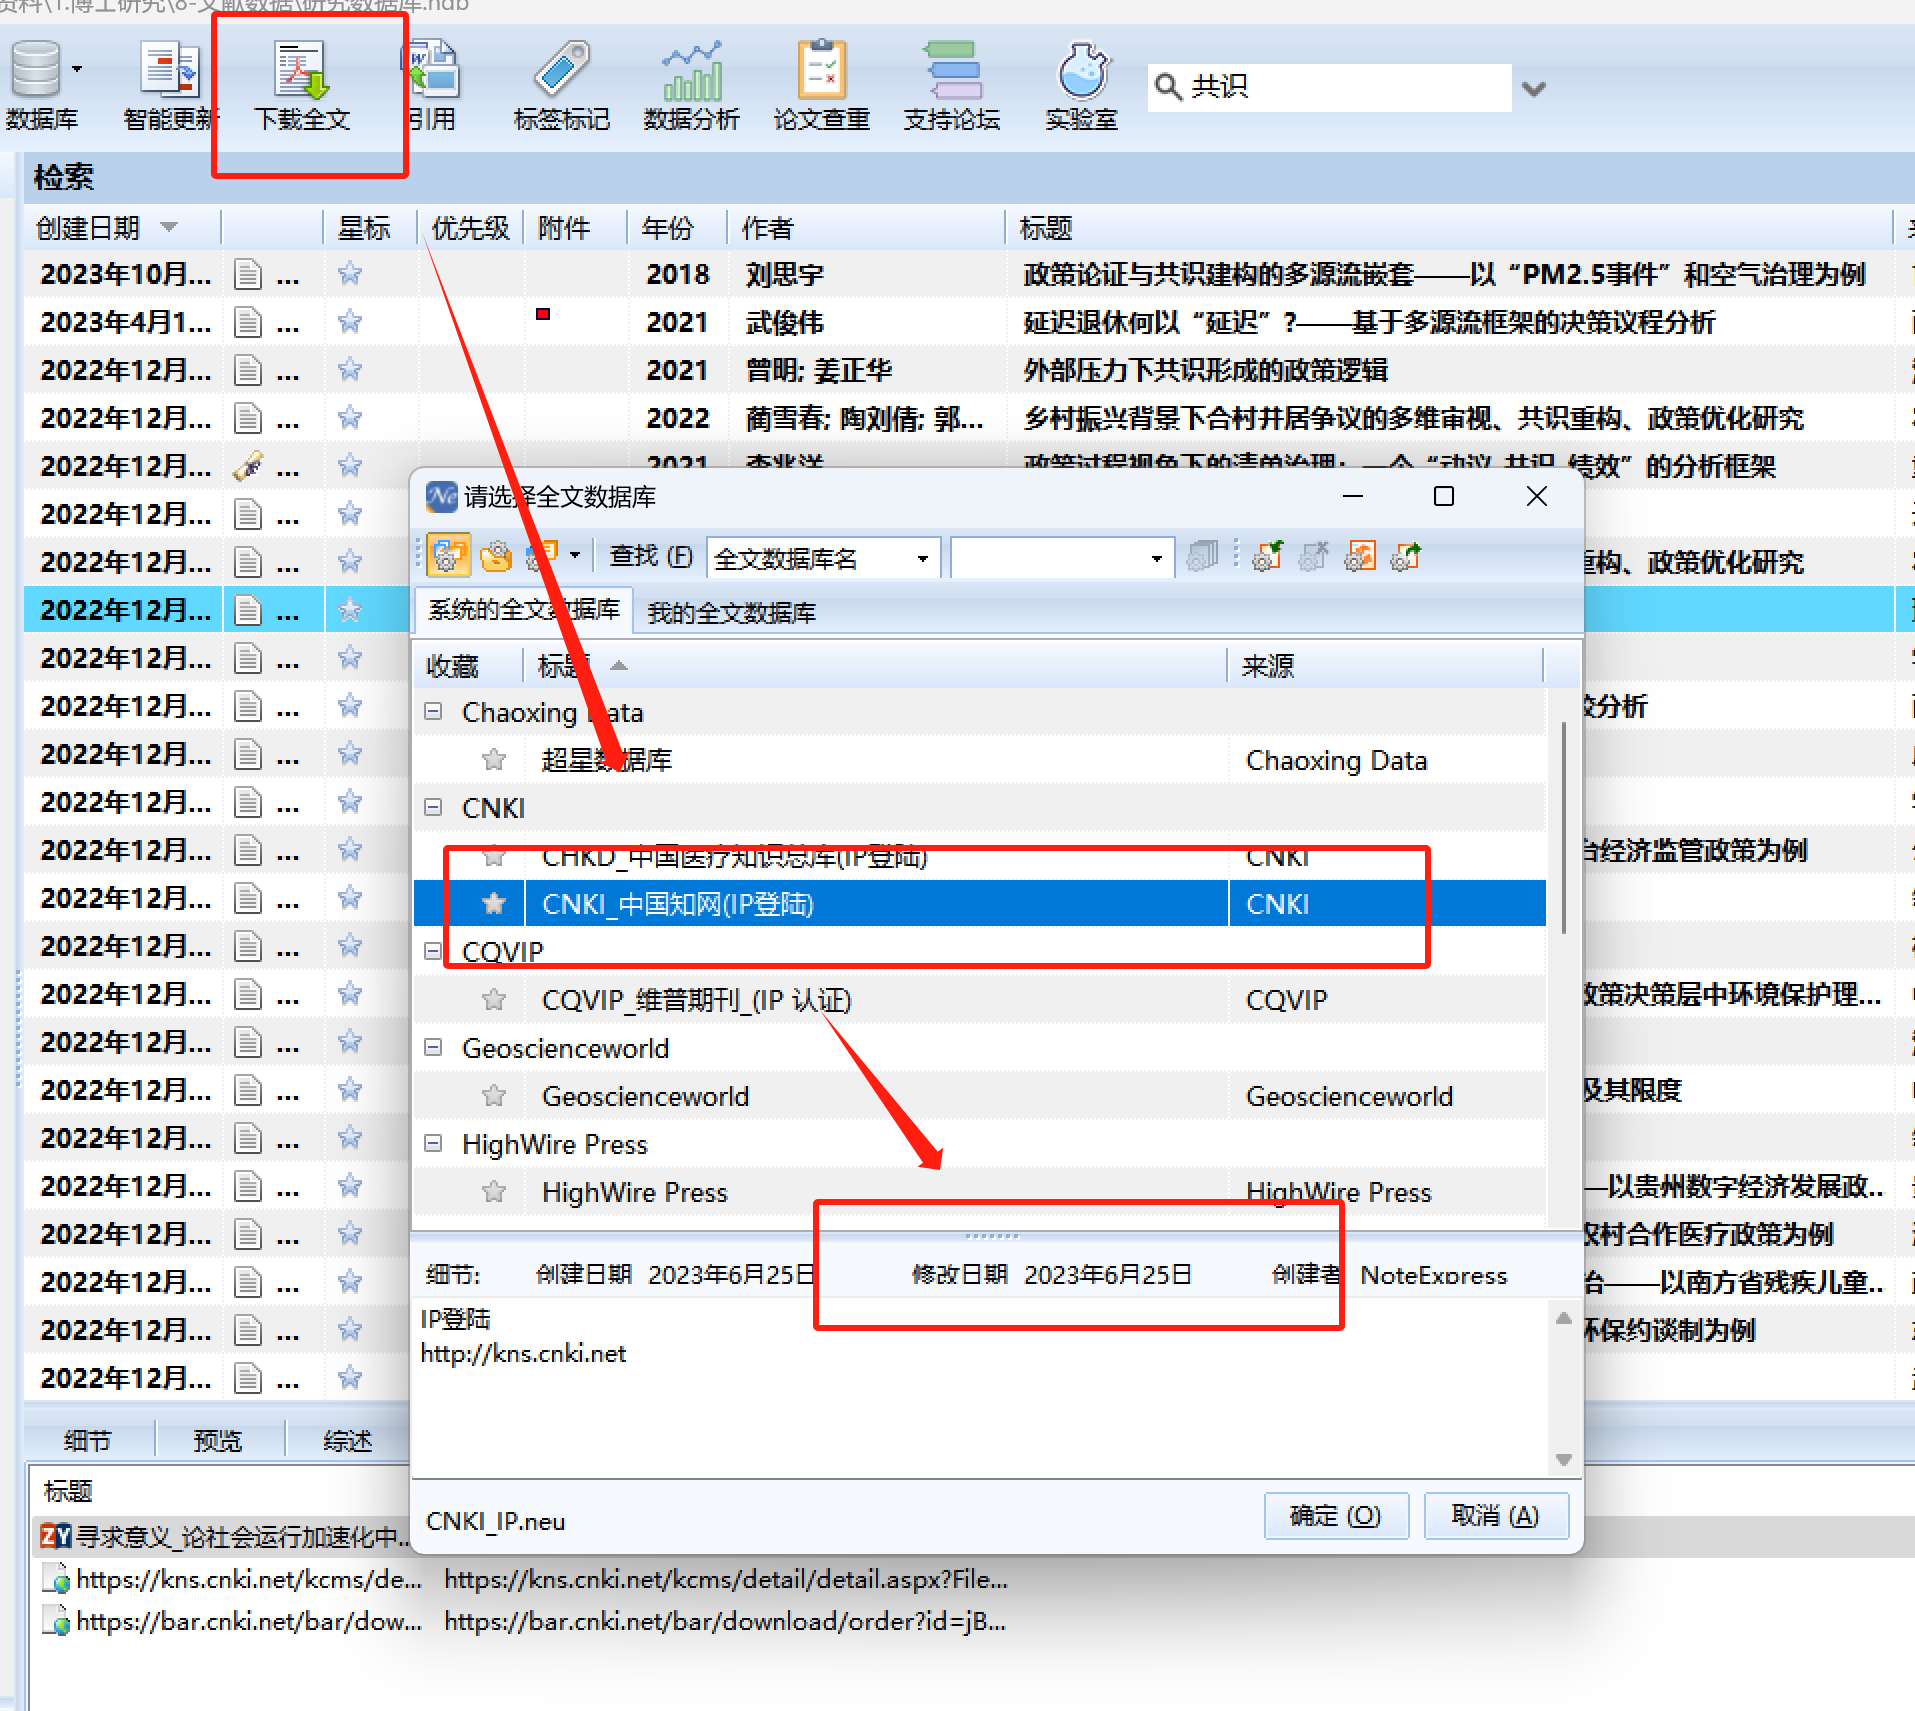The image size is (1915, 1711).
Task: Collapse the CQVIP group
Action: (x=433, y=951)
